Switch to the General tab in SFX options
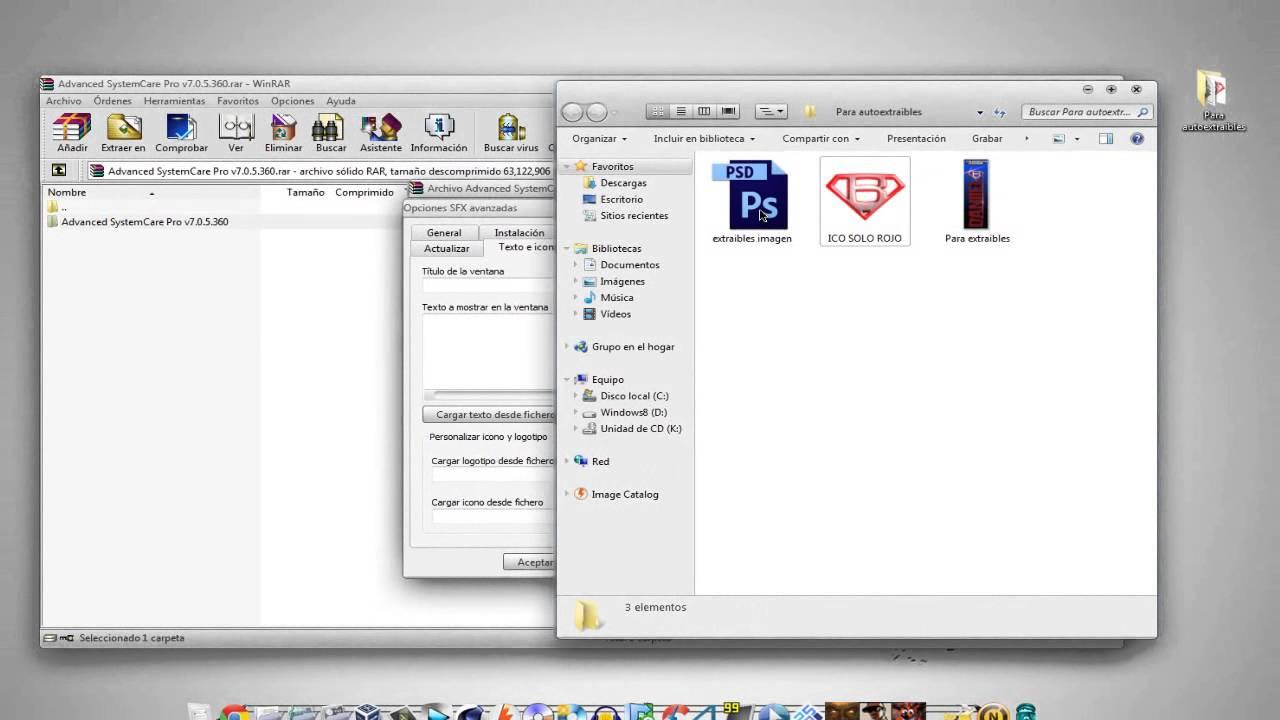 (x=444, y=233)
